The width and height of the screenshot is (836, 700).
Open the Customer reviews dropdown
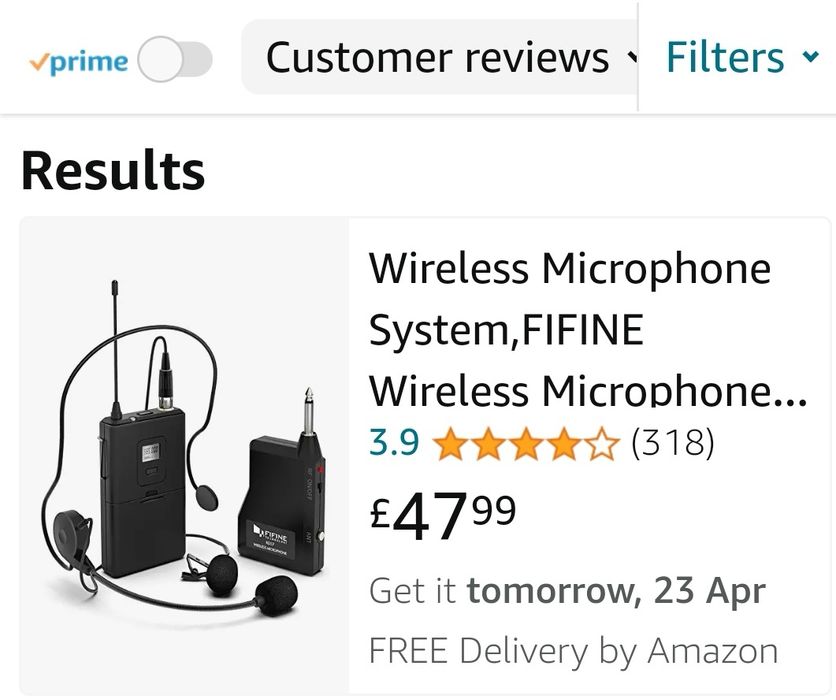(438, 58)
